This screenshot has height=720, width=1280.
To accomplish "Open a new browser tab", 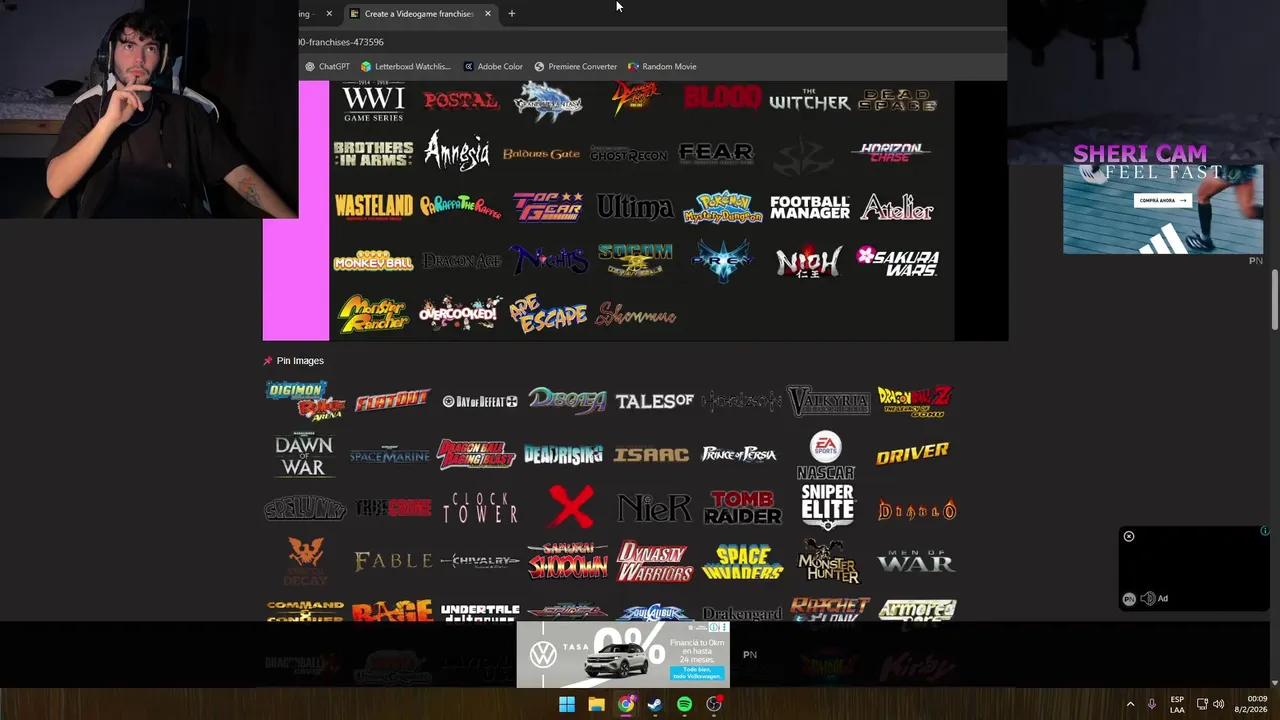I will pos(511,14).
